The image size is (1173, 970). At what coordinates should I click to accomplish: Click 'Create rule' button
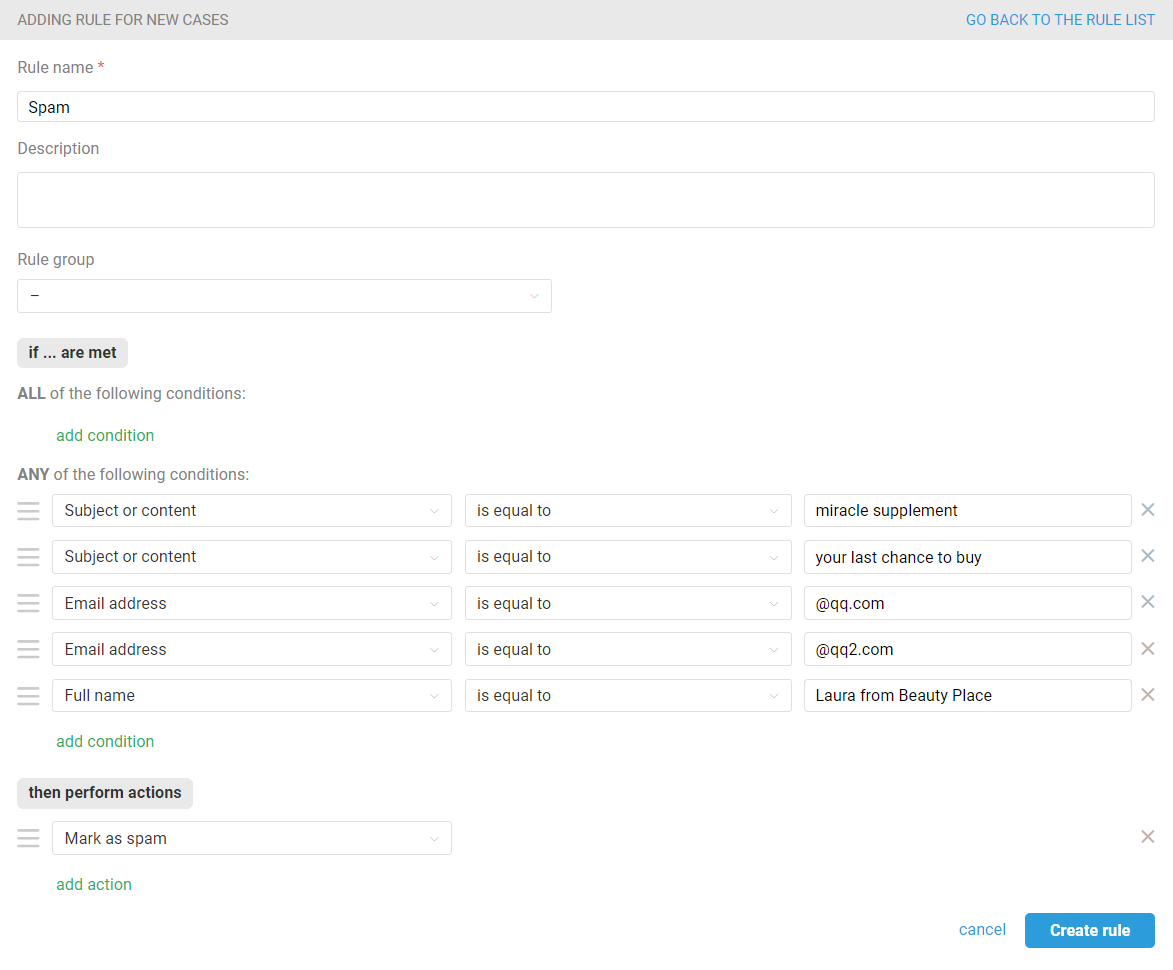coord(1089,930)
